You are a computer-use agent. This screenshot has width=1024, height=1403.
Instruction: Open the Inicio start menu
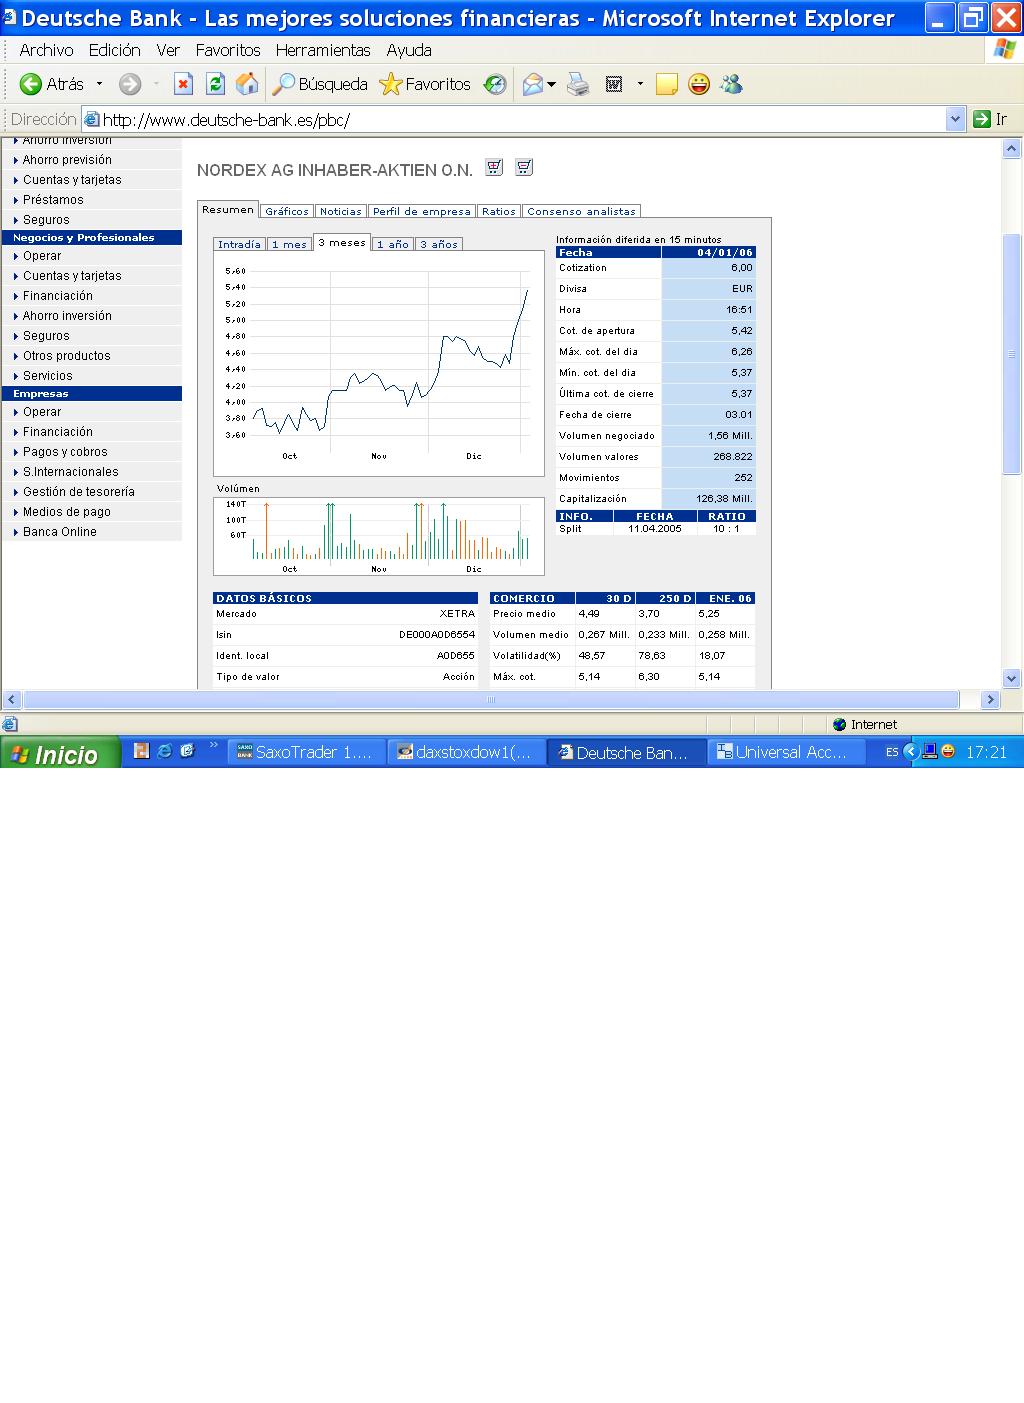point(60,753)
